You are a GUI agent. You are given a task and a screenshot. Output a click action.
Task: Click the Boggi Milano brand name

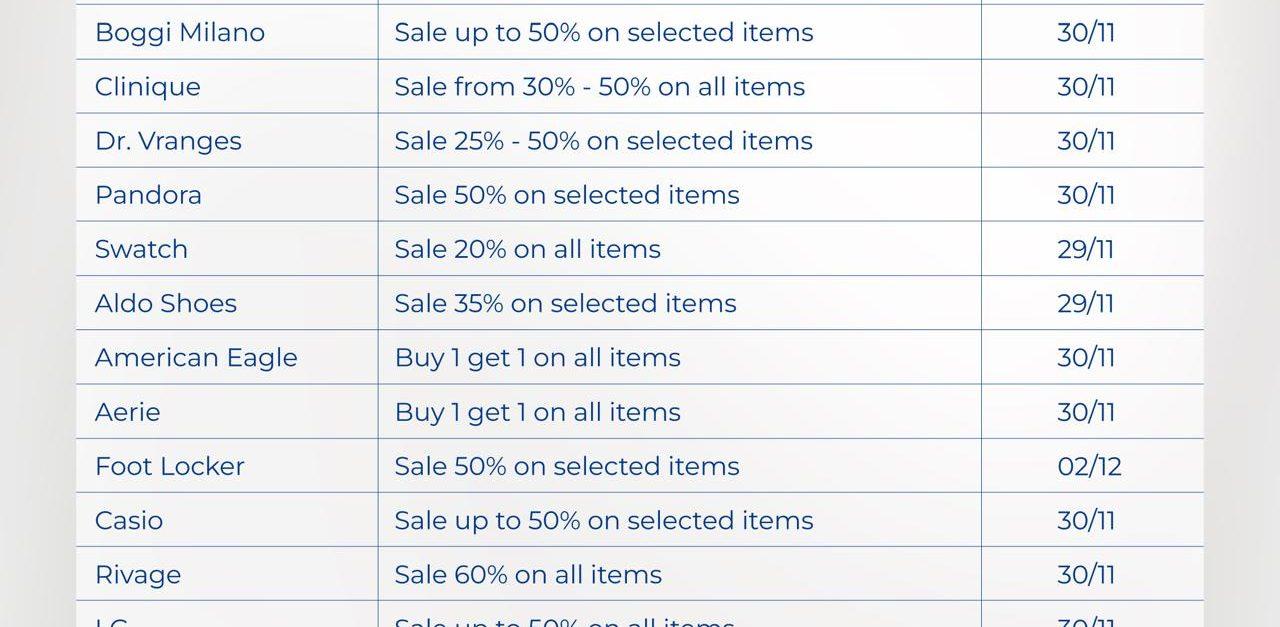pyautogui.click(x=180, y=32)
